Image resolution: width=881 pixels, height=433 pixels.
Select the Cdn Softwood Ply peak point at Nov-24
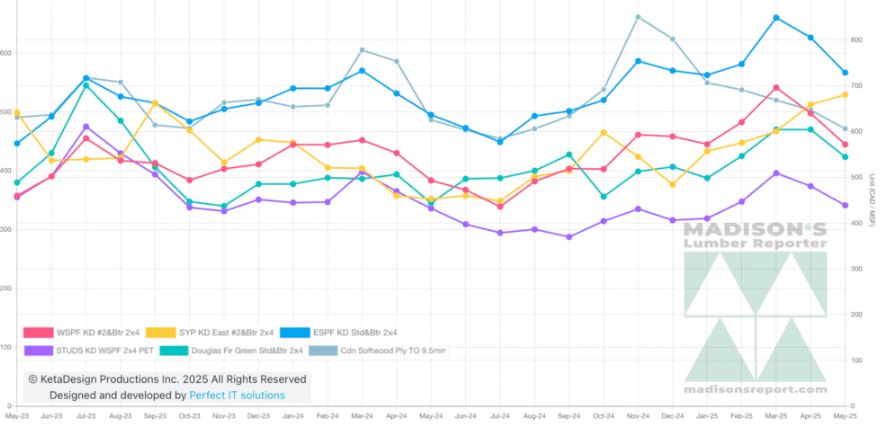[638, 17]
